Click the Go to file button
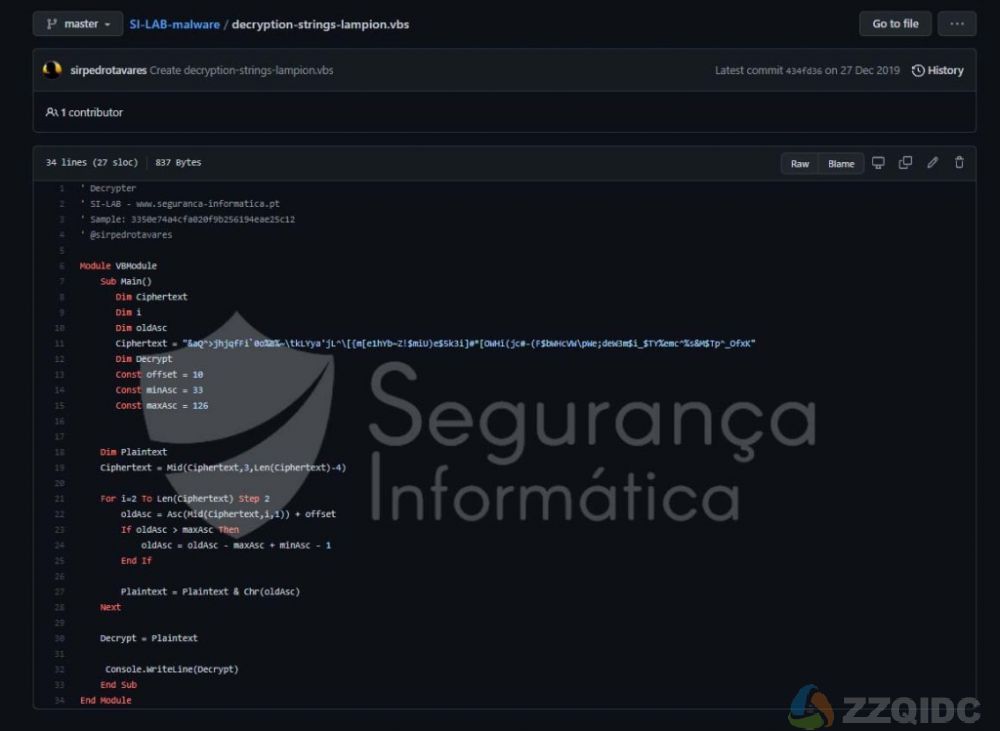 pyautogui.click(x=895, y=24)
